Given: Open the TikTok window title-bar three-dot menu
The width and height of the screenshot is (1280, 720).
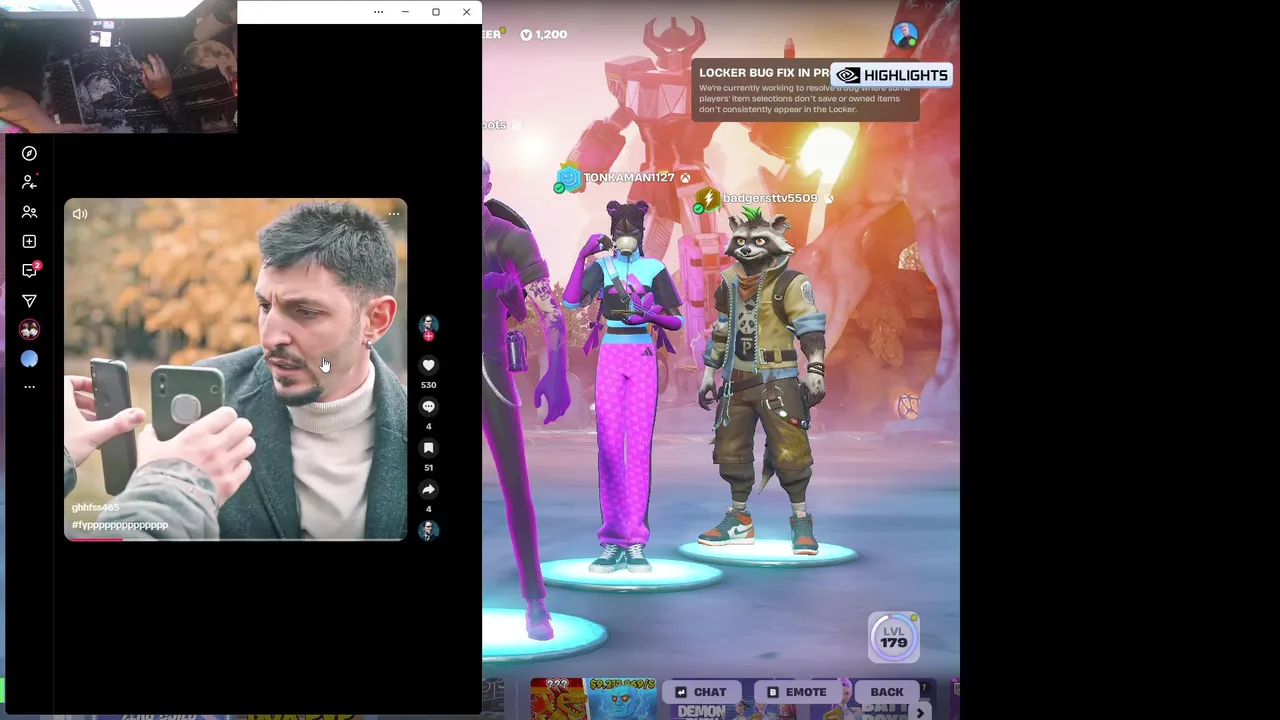Looking at the screenshot, I should [x=378, y=12].
